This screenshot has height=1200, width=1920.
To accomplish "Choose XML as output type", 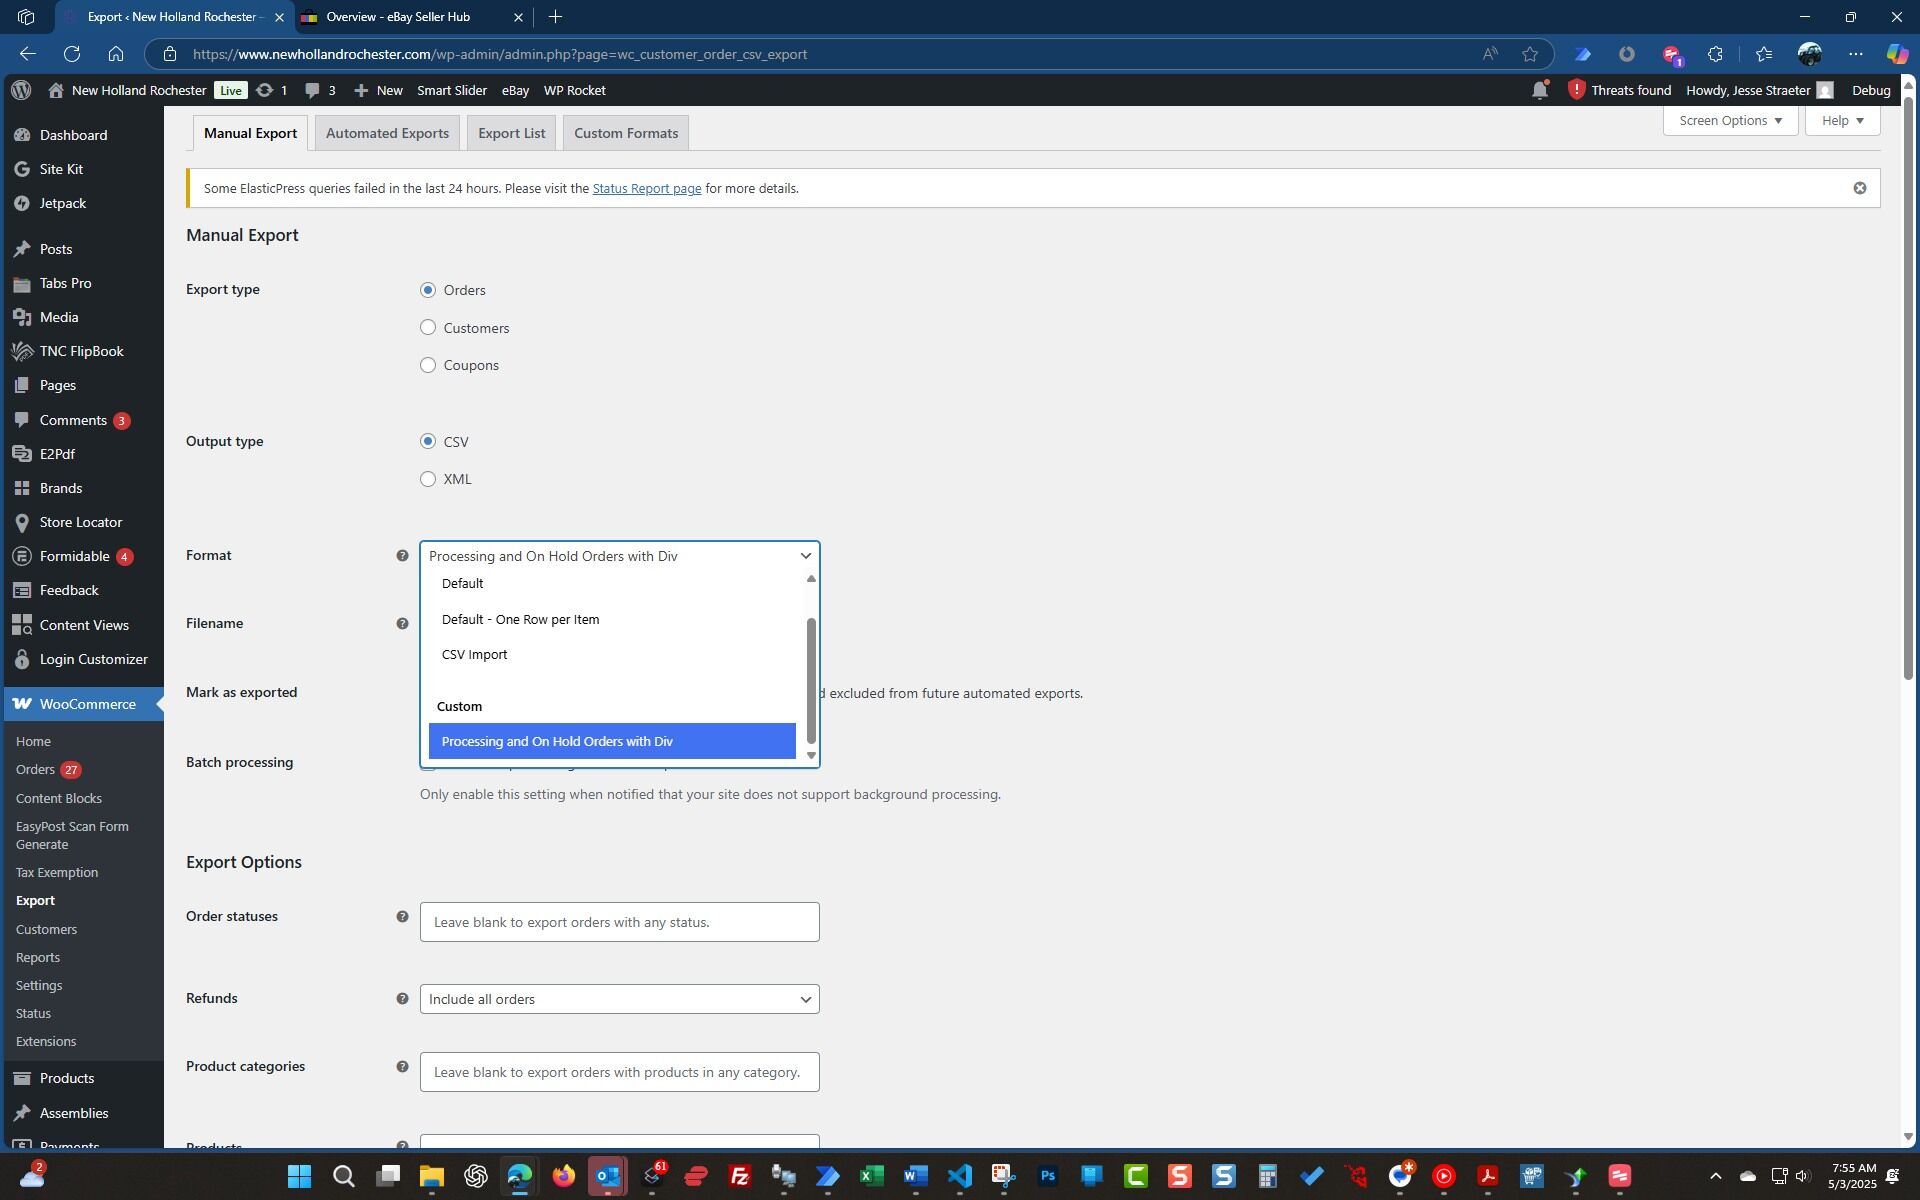I will (x=428, y=479).
